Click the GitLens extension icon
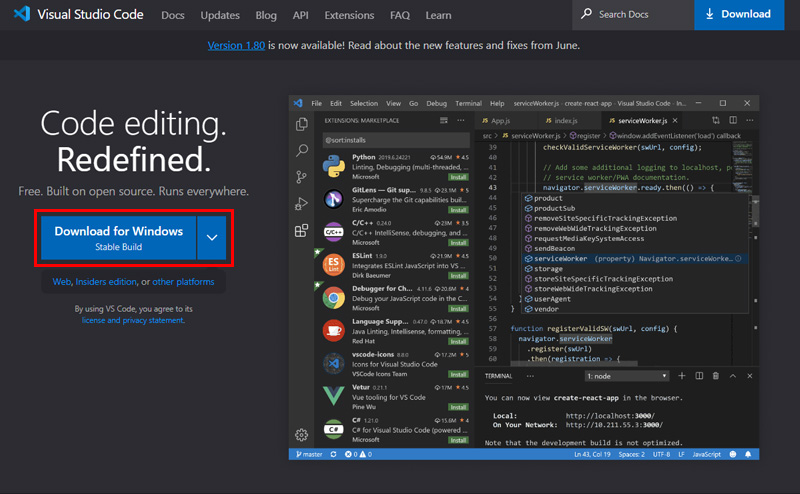Viewport: 800px width, 494px height. coord(334,199)
